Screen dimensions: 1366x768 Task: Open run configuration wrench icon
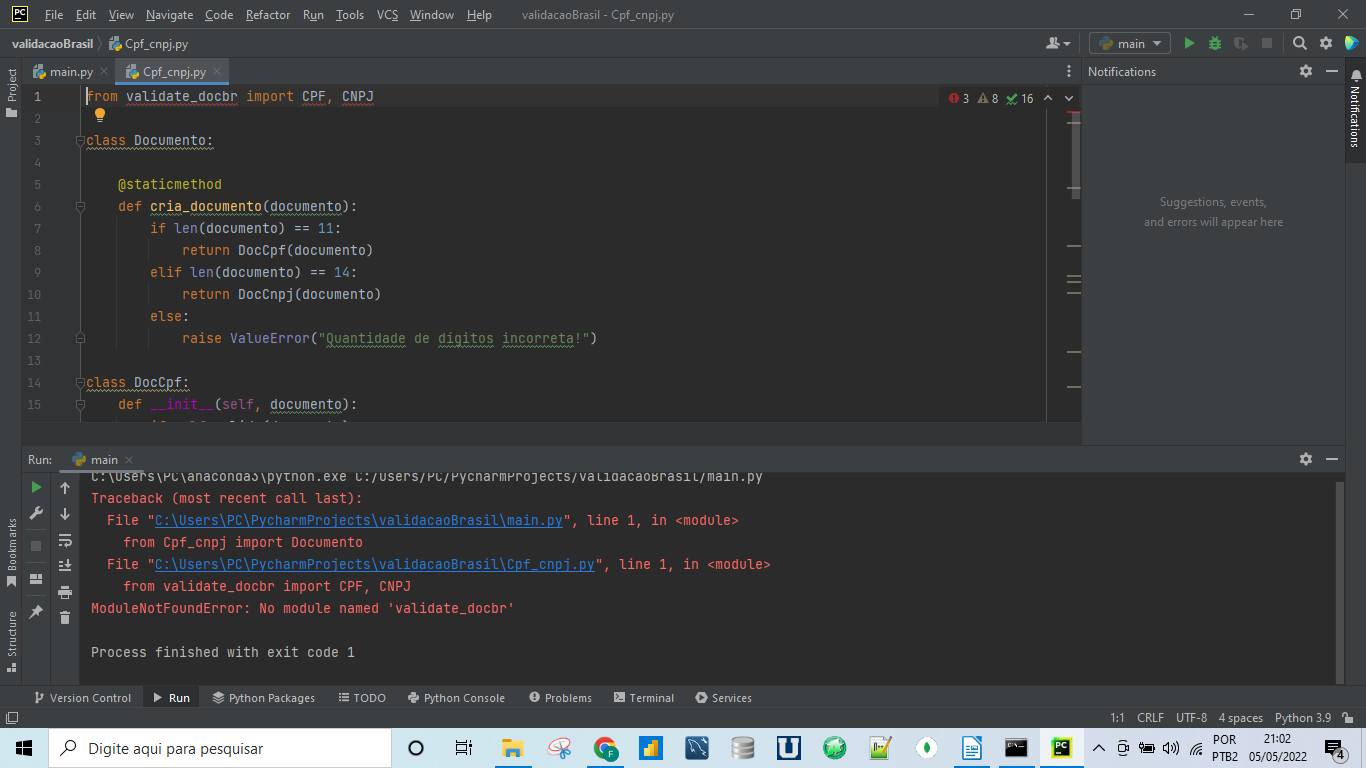[36, 513]
